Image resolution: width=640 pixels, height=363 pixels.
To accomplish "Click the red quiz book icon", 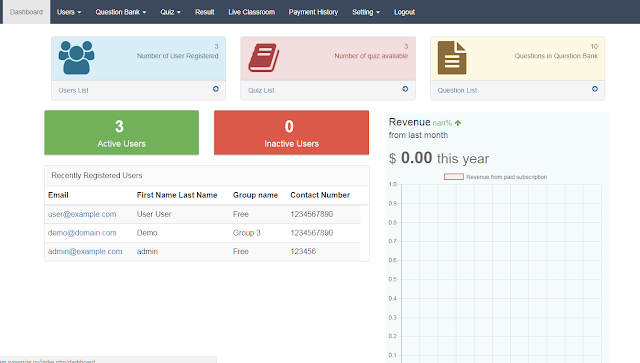I will [x=264, y=58].
